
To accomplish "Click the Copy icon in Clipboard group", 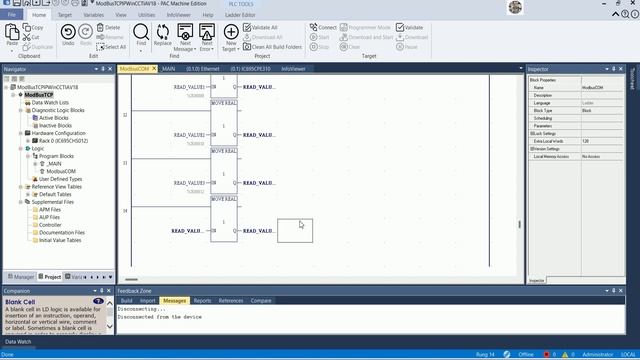I will pos(27,27).
